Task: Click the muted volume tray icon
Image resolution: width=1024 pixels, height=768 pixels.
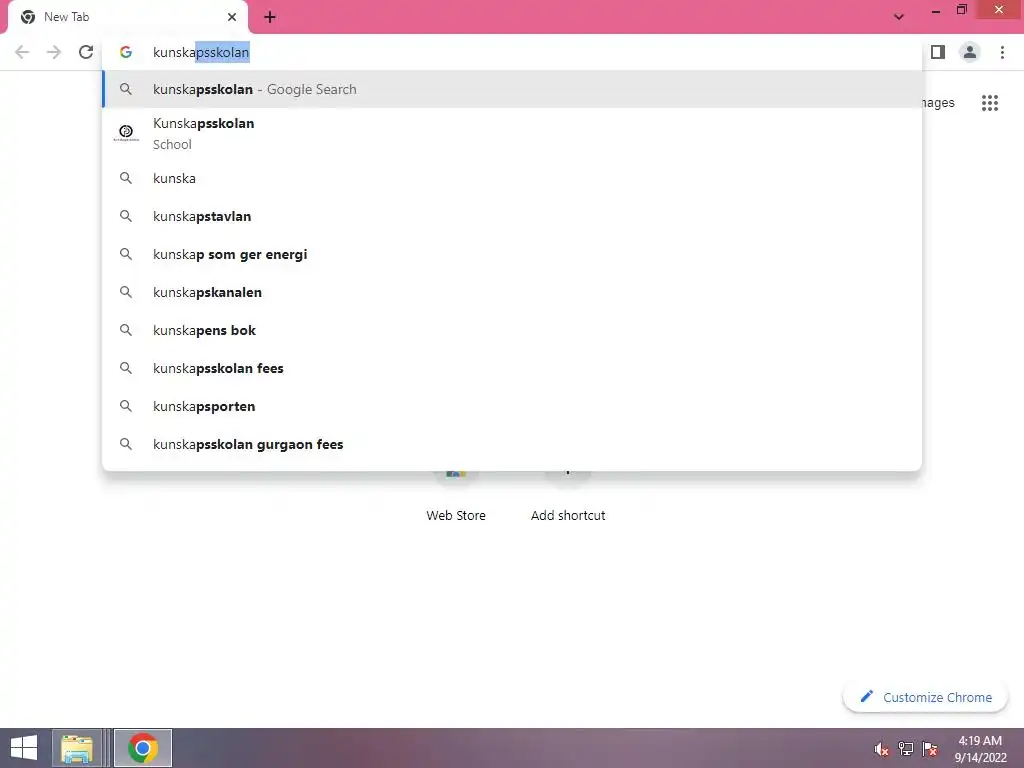Action: coord(881,749)
